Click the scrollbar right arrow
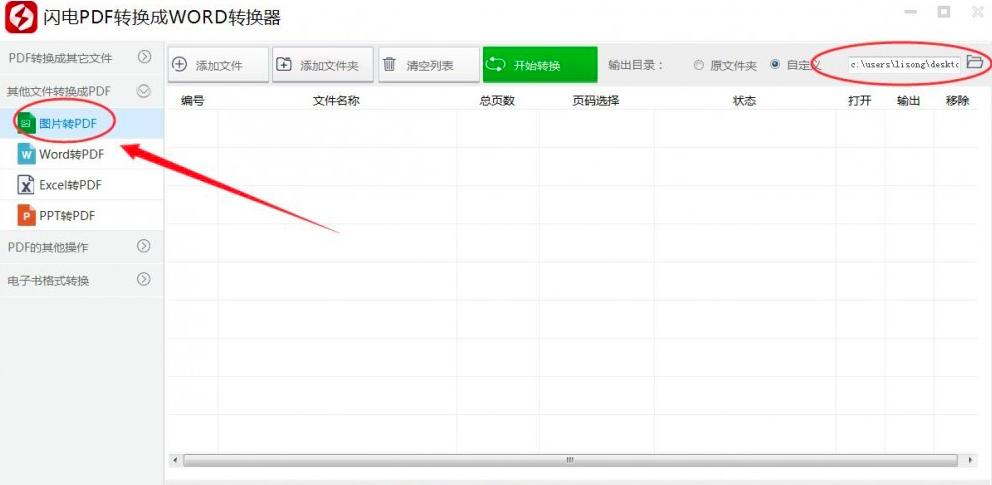The image size is (992, 485). [x=971, y=460]
